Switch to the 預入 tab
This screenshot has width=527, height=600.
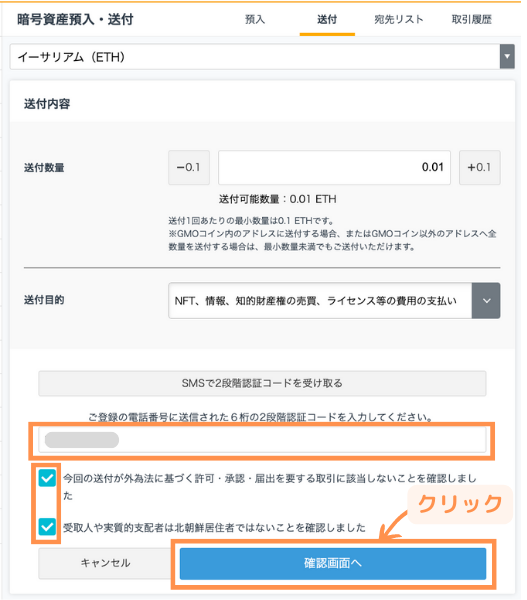pos(255,20)
